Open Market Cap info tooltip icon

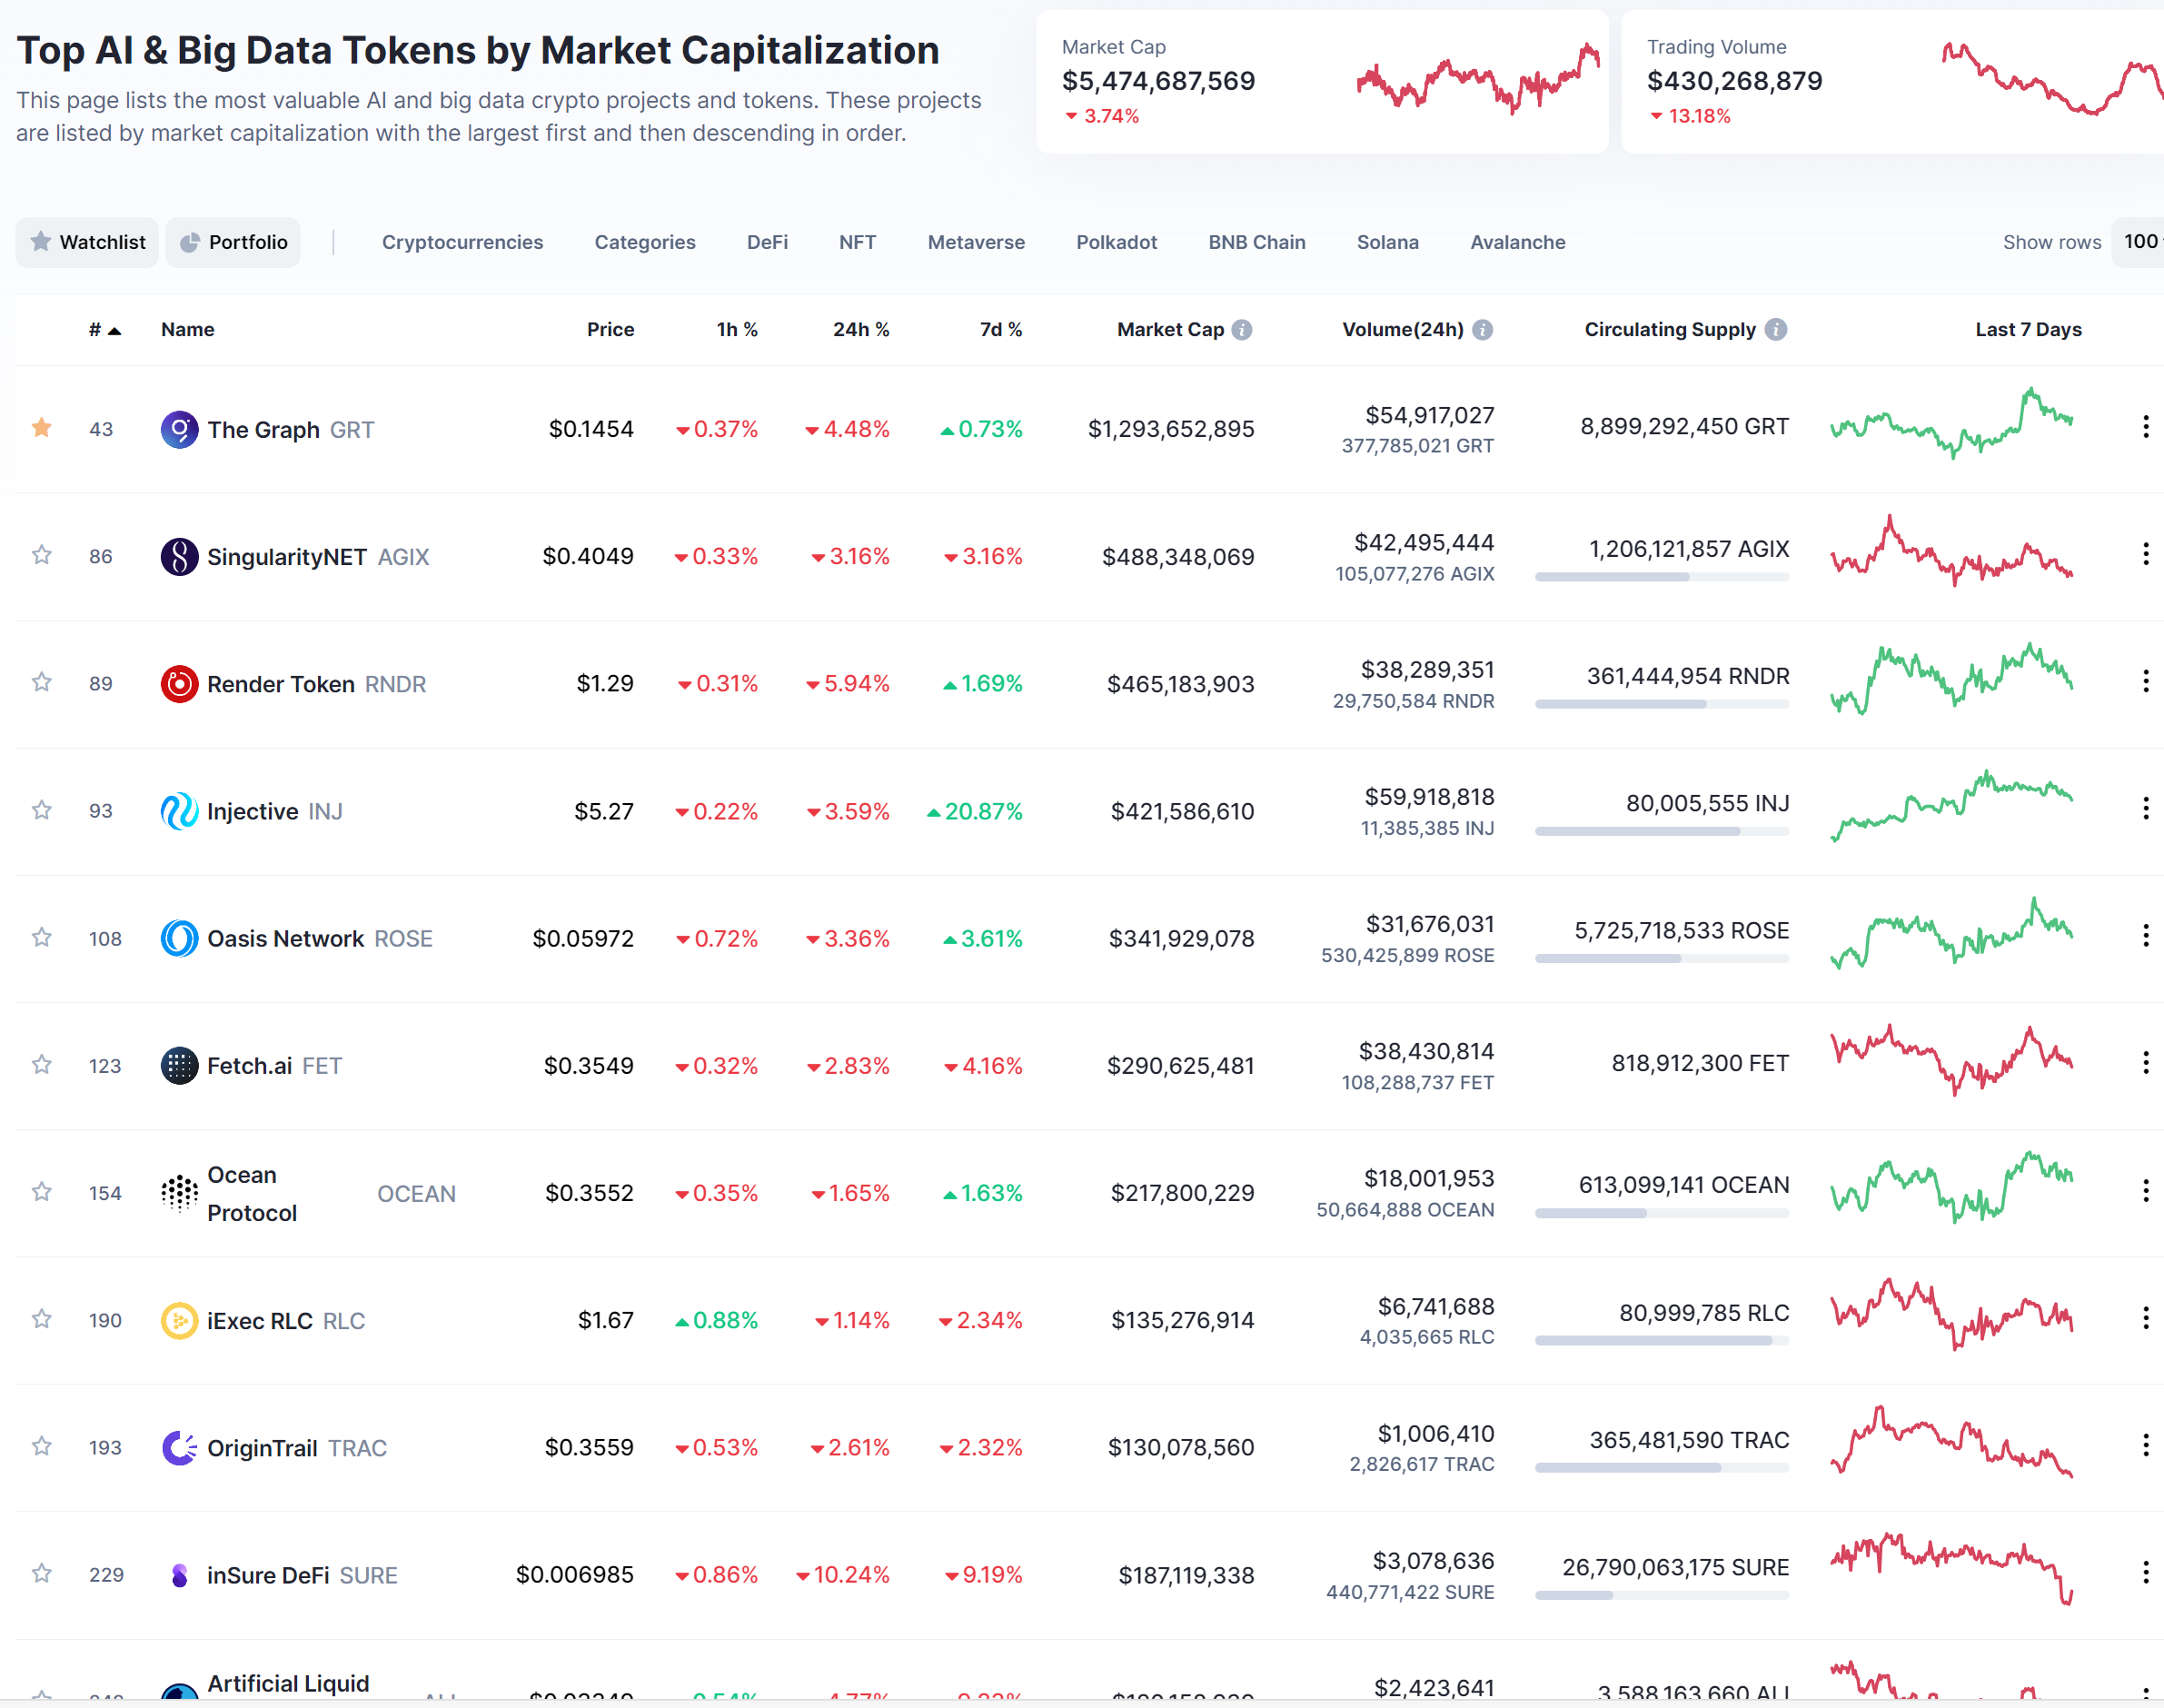[x=1241, y=330]
